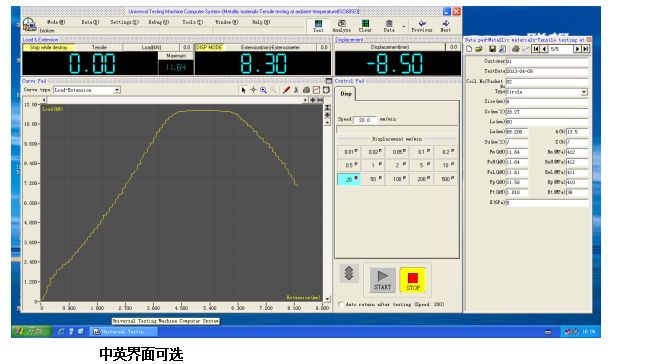Open the Settings menu
This screenshot has height=364, width=653.
pyautogui.click(x=124, y=22)
